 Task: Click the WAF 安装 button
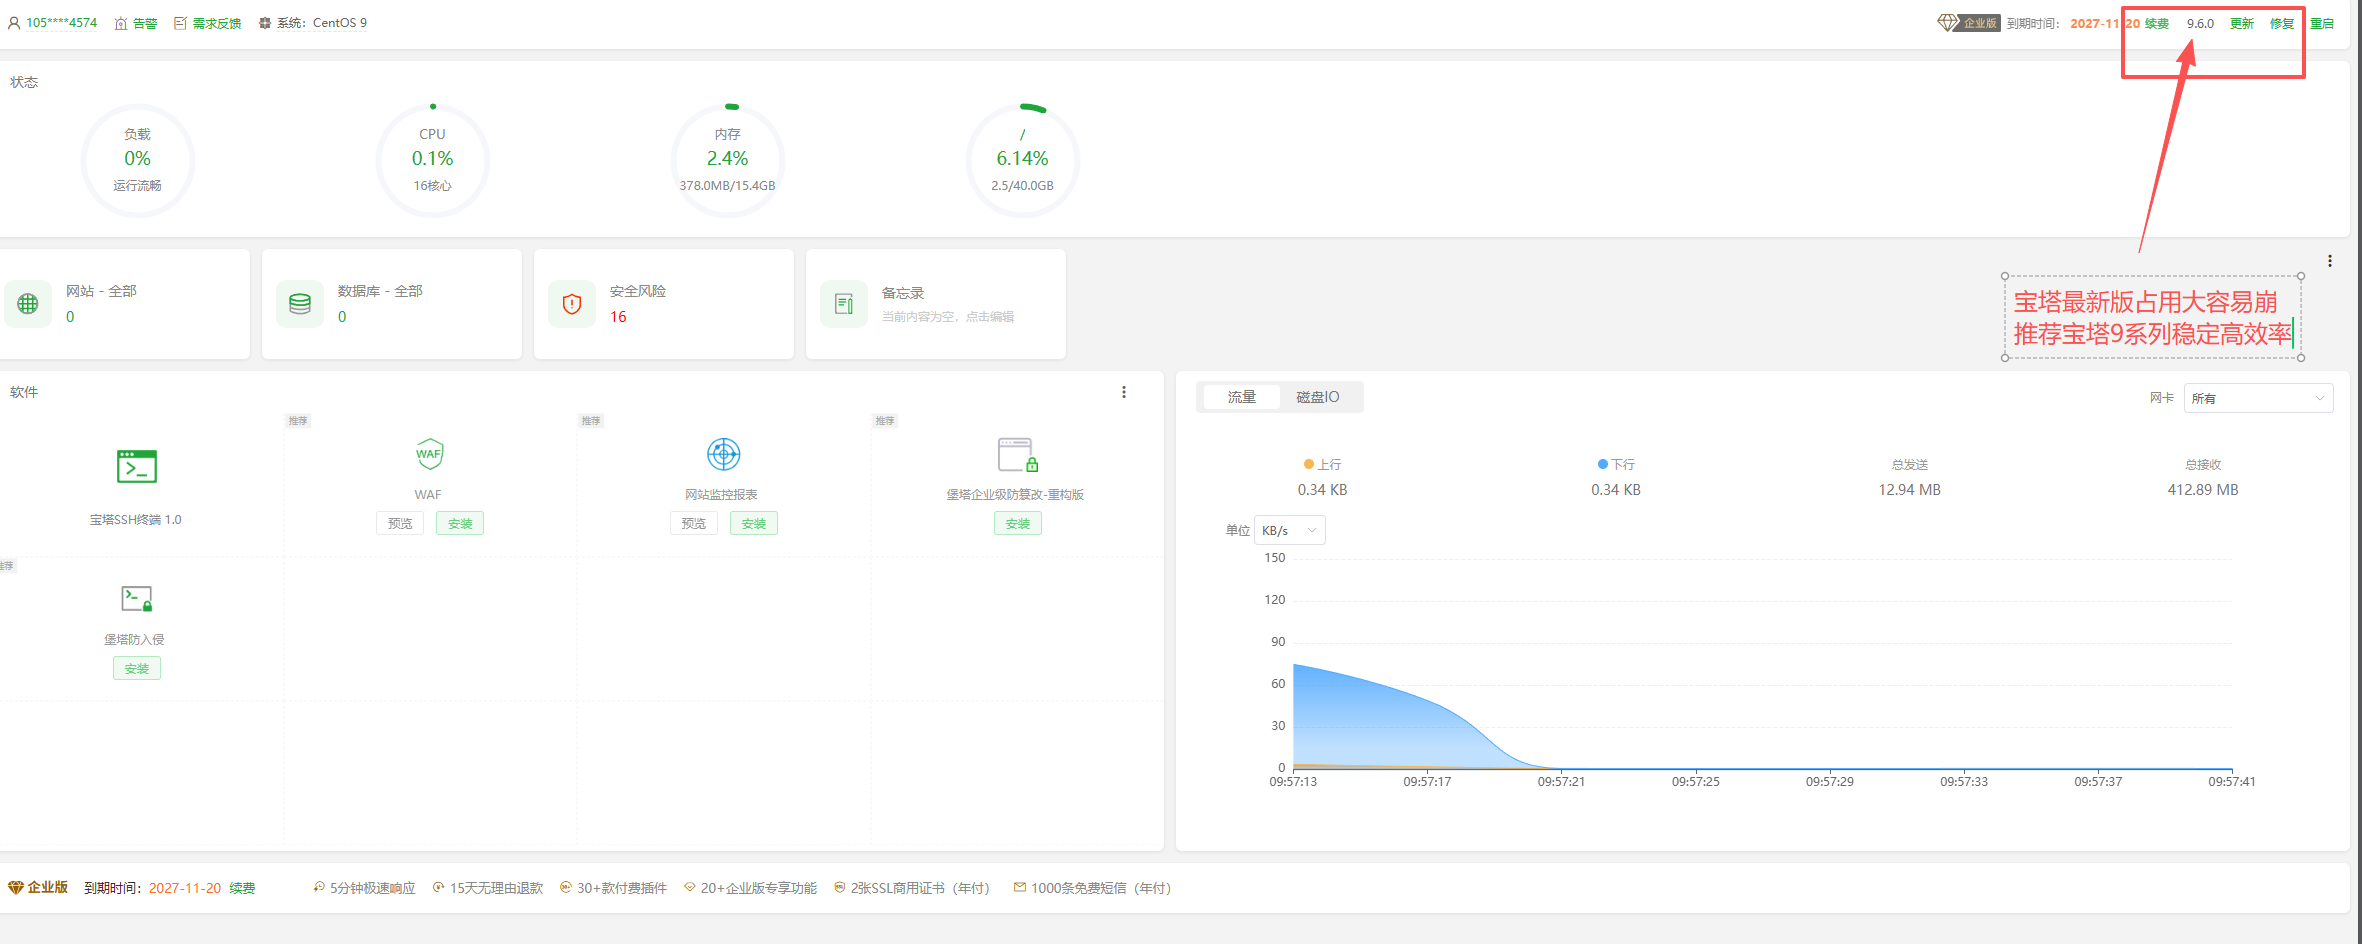pos(460,524)
